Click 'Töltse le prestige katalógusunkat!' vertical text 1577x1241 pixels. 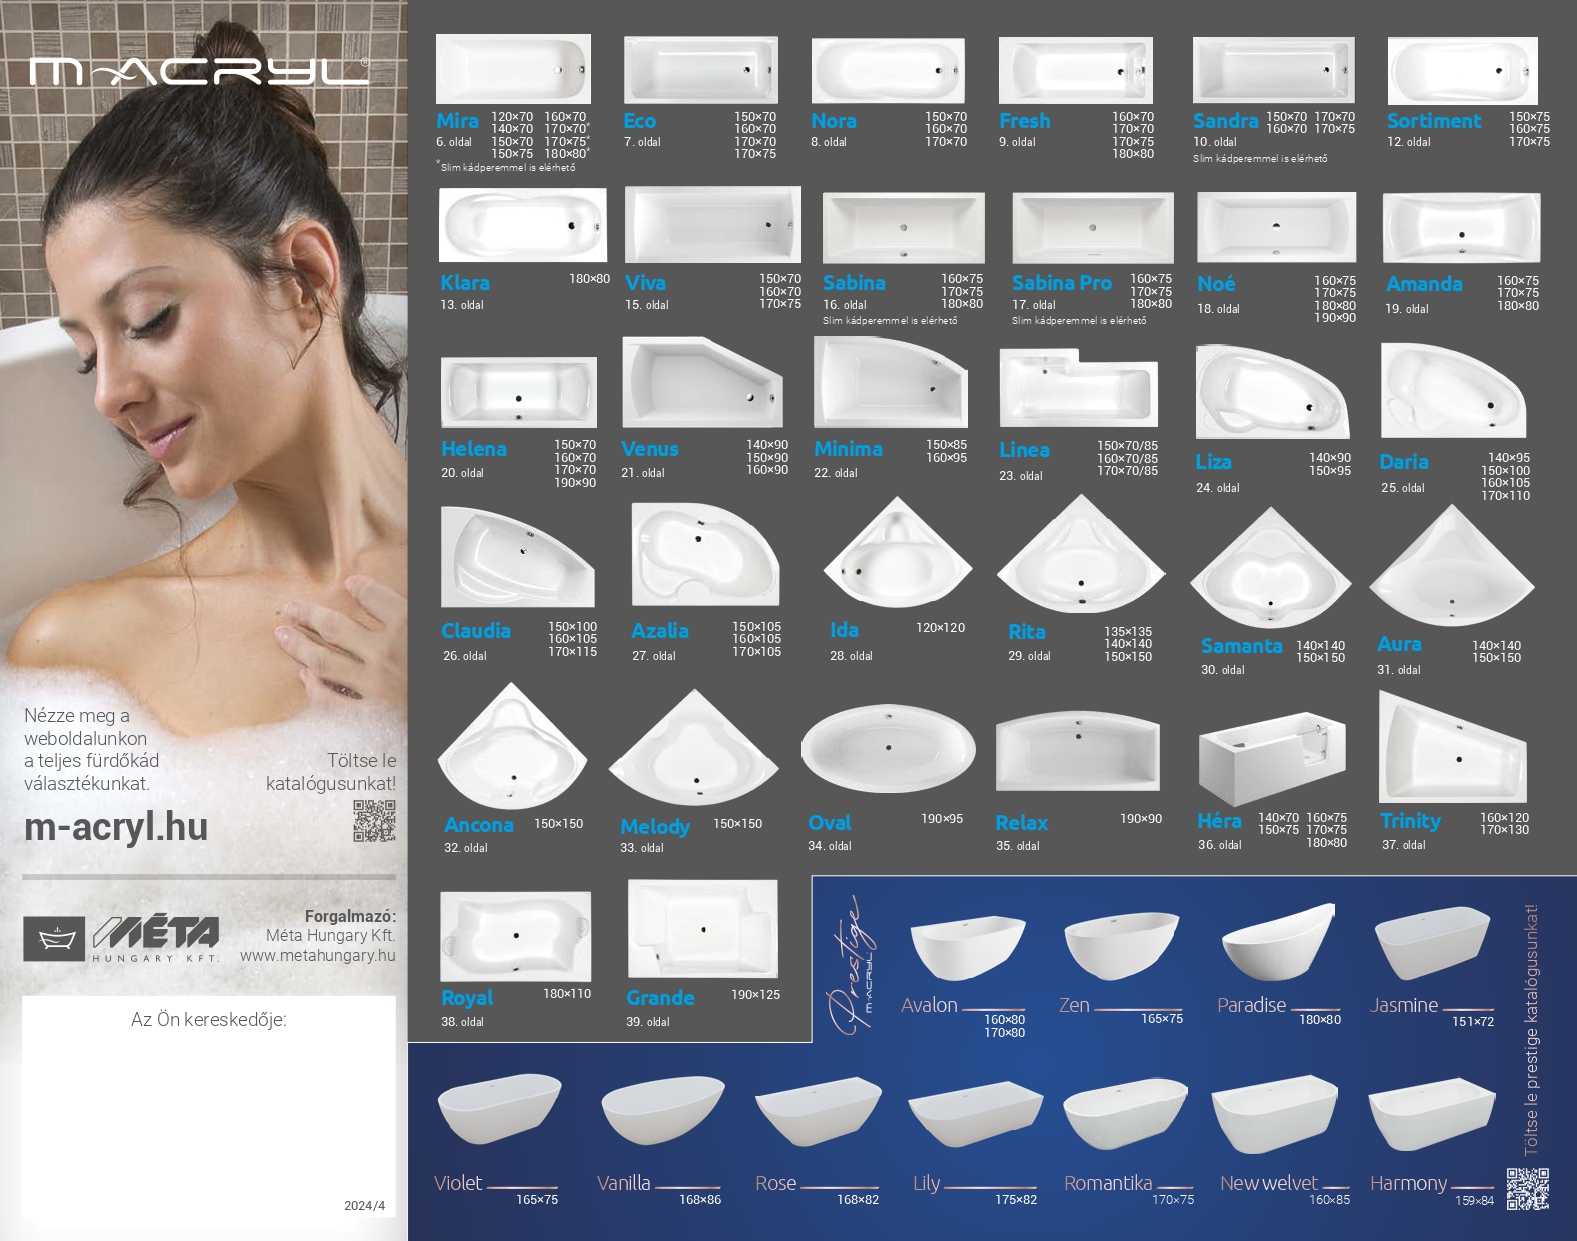(1531, 1030)
